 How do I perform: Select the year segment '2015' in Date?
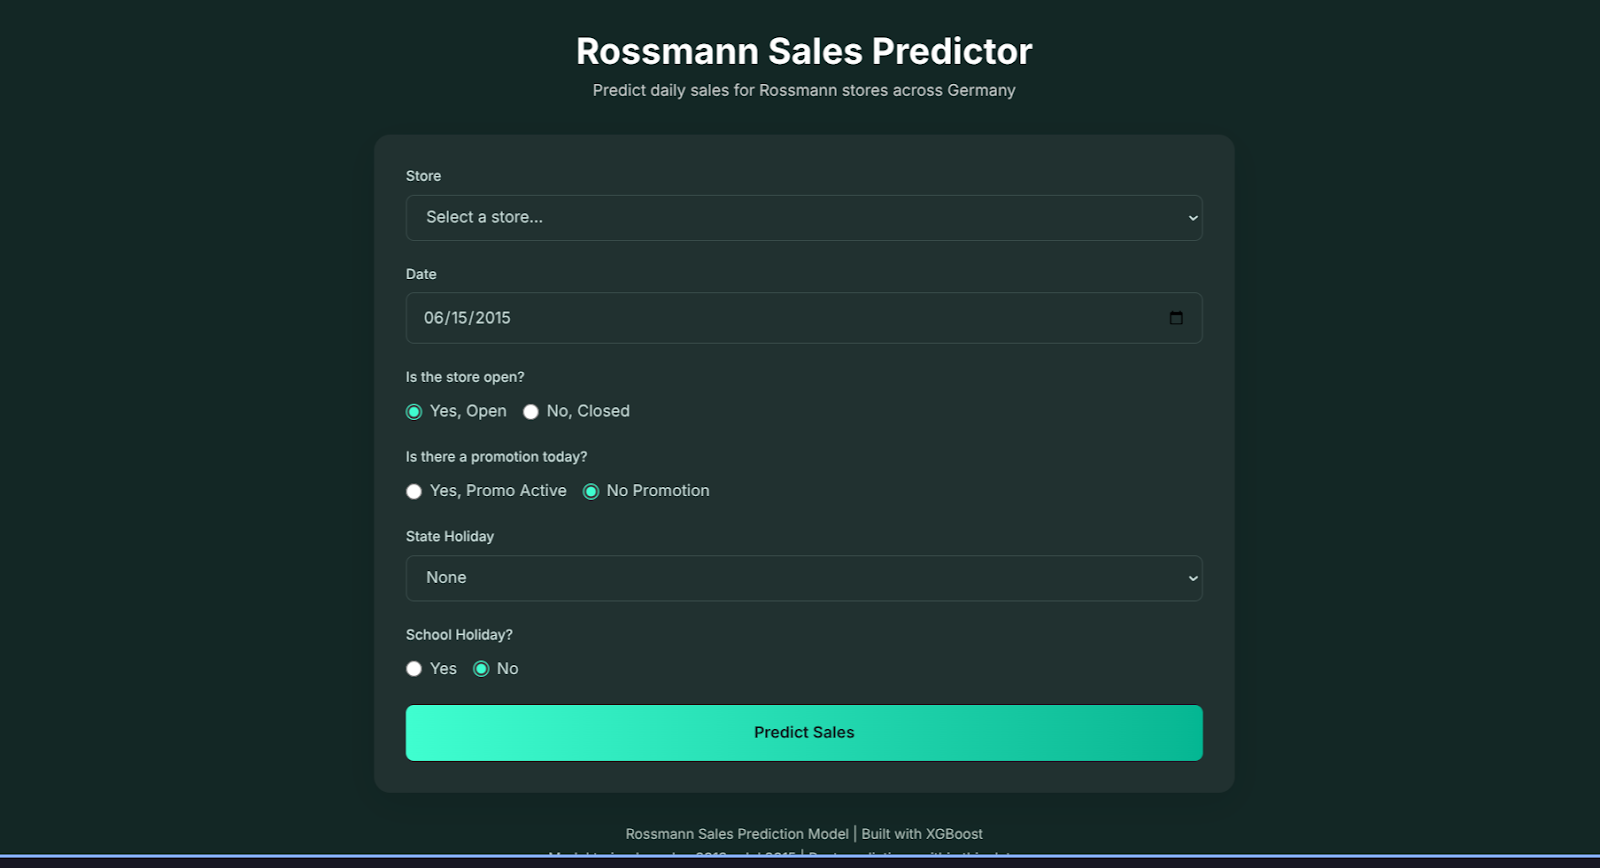click(x=493, y=318)
